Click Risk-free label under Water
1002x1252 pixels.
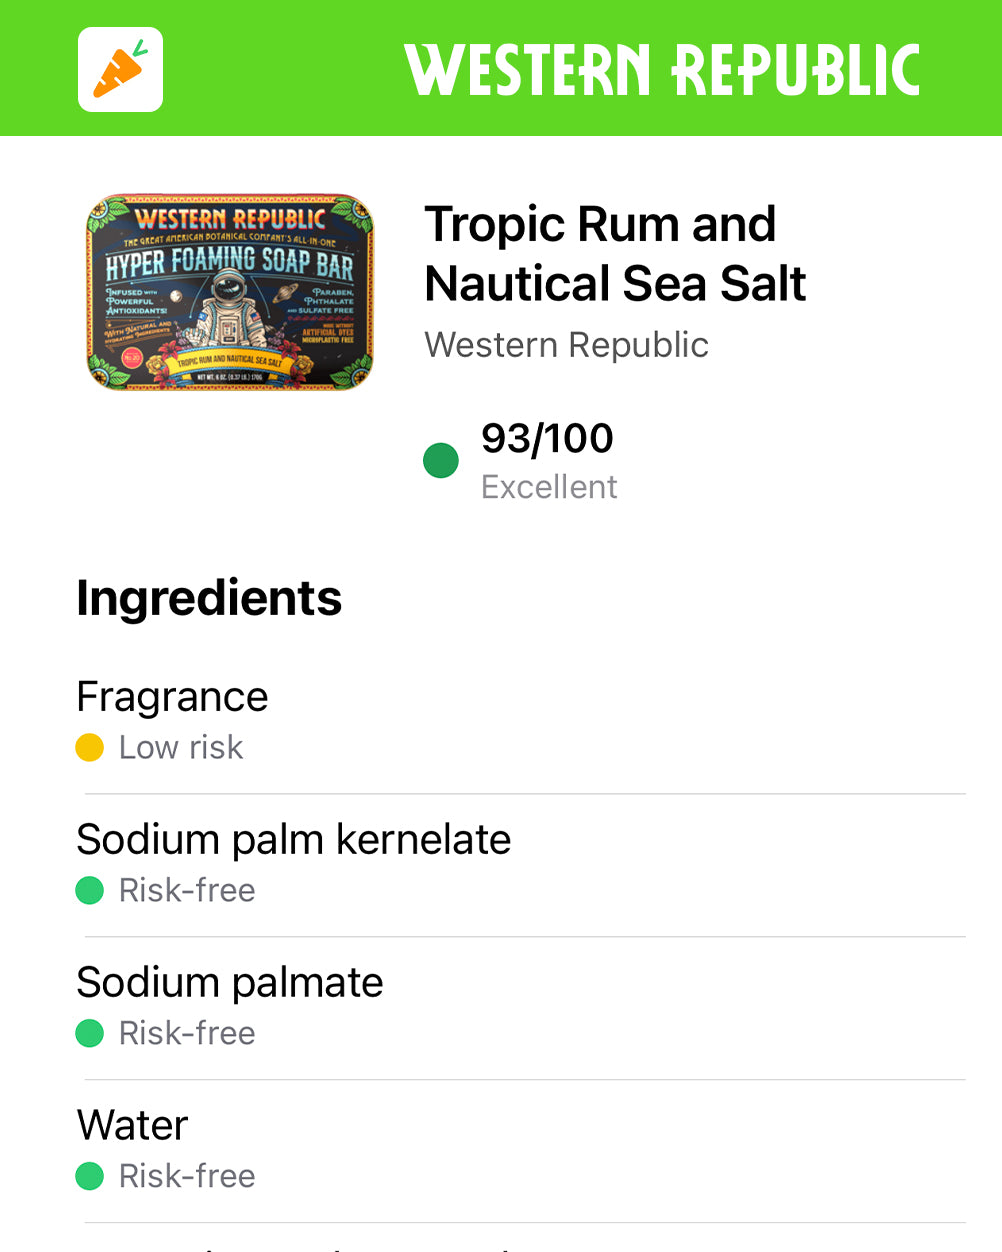(x=187, y=1176)
